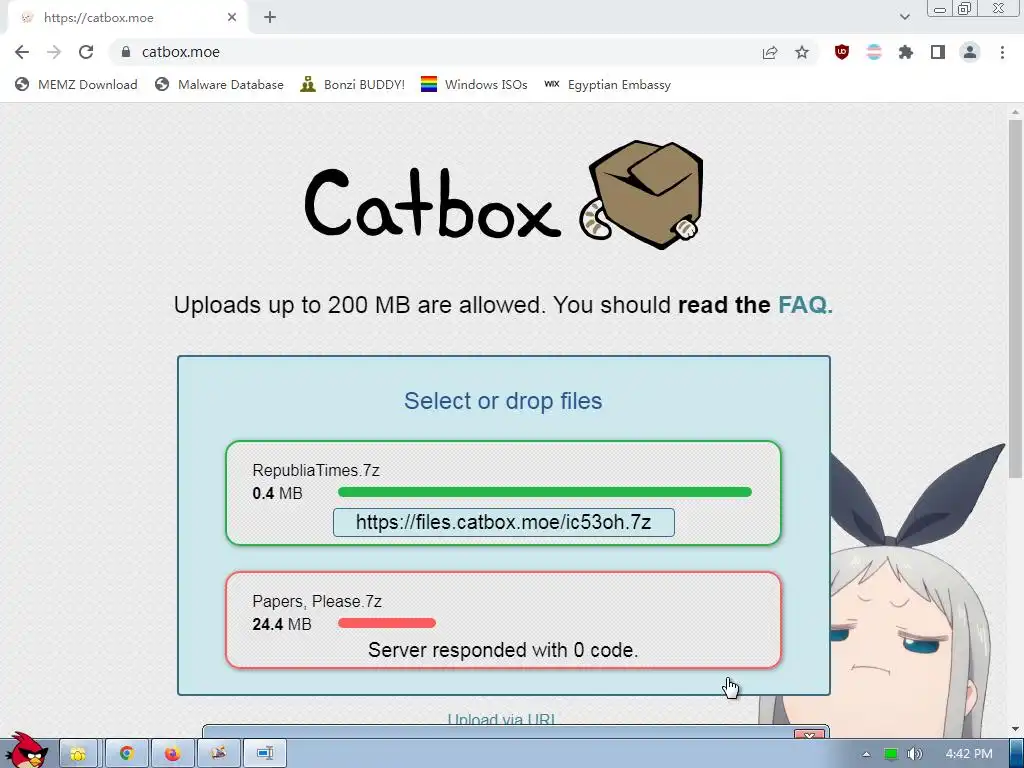This screenshot has width=1024, height=768.
Task: Show hidden system tray icons
Action: (x=866, y=754)
